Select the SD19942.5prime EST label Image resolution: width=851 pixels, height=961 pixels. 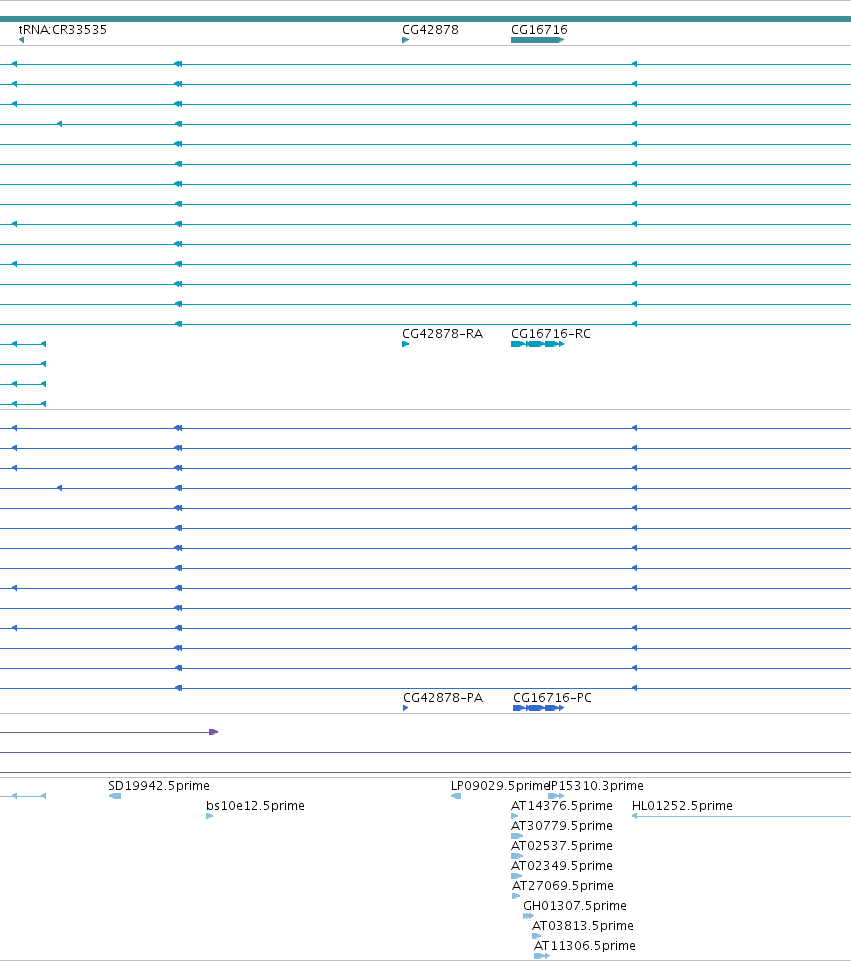coord(159,786)
